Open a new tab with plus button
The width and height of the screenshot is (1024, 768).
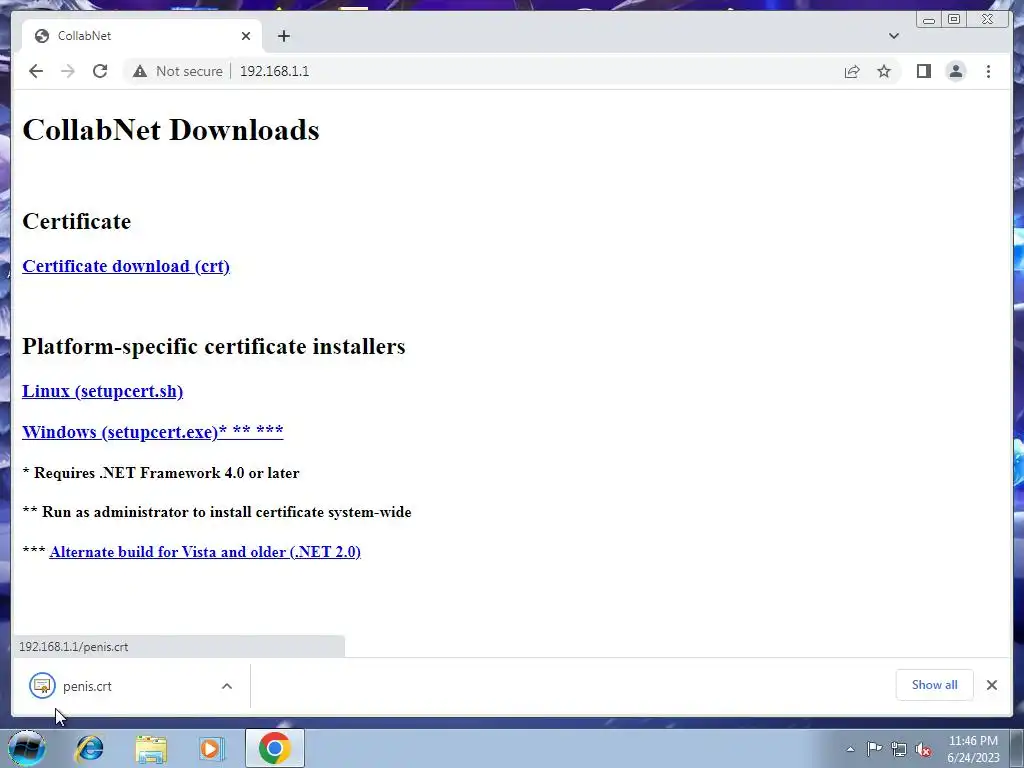click(283, 36)
